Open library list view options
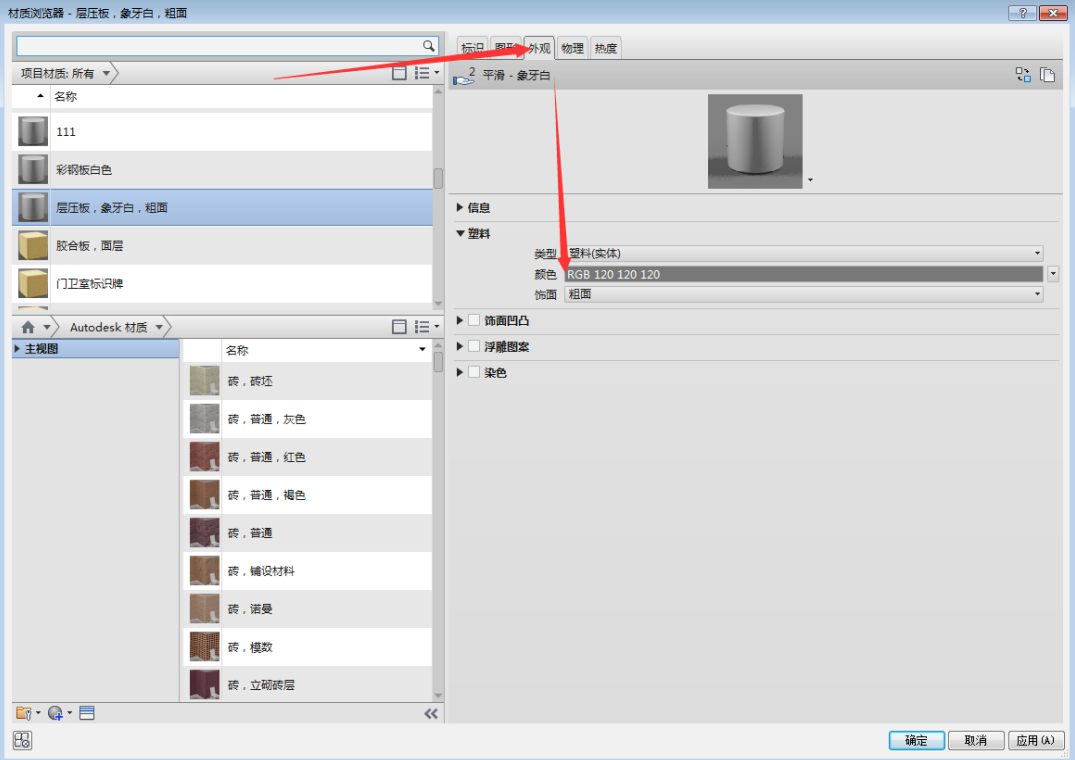Image resolution: width=1075 pixels, height=760 pixels. 426,327
